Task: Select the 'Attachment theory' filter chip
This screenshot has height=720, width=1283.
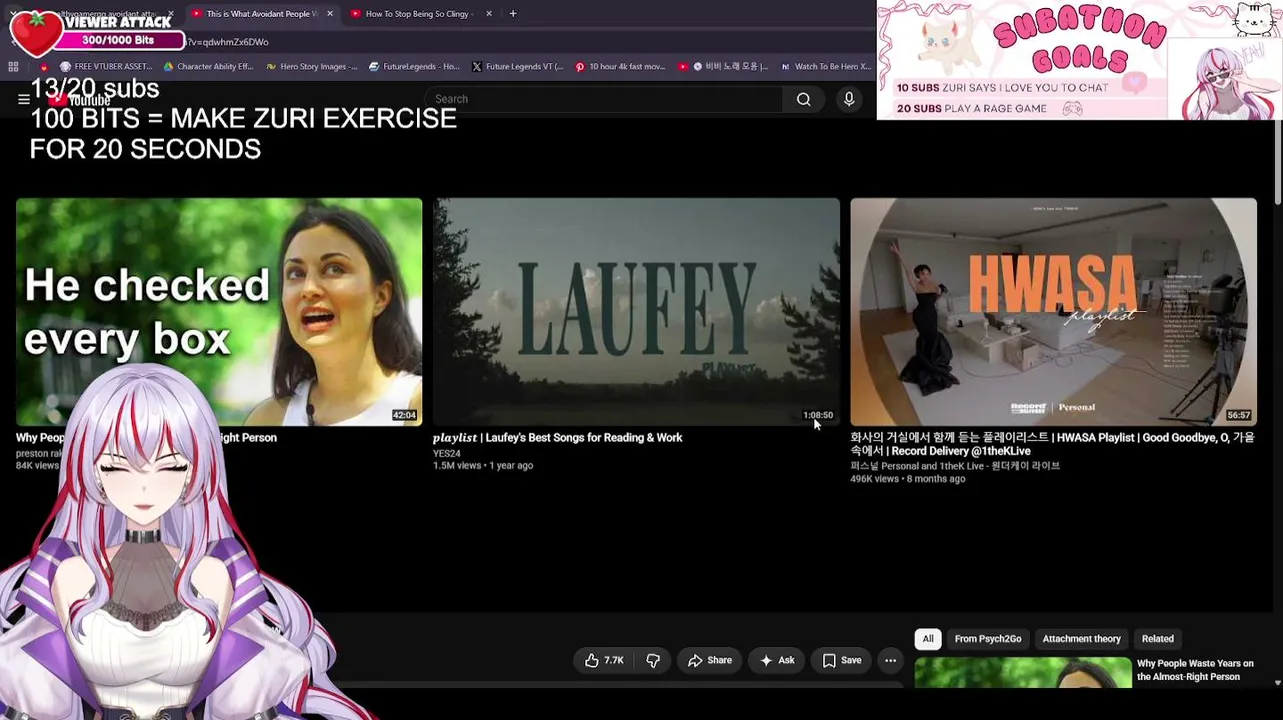Action: 1081,639
